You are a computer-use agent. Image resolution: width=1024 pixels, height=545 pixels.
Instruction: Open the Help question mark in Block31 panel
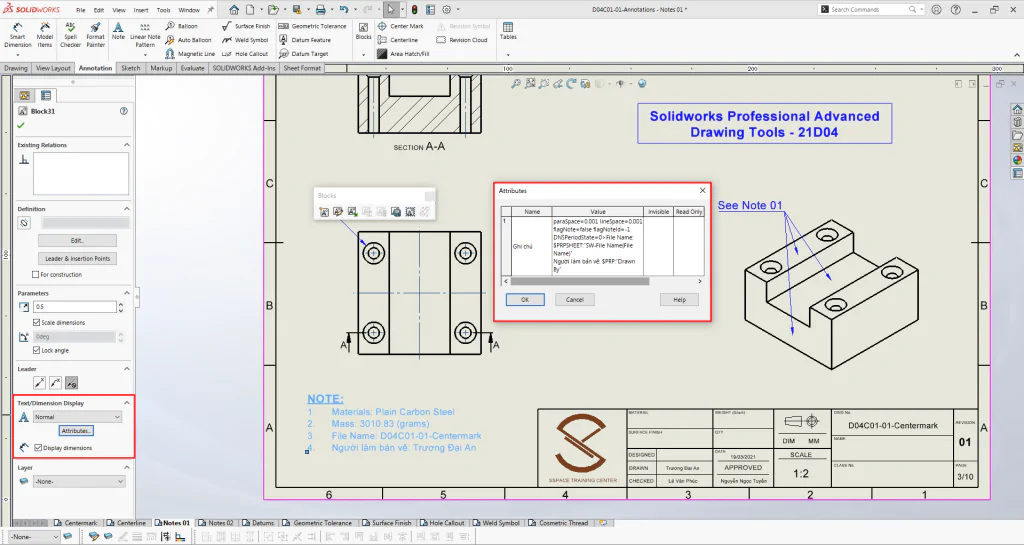point(124,111)
